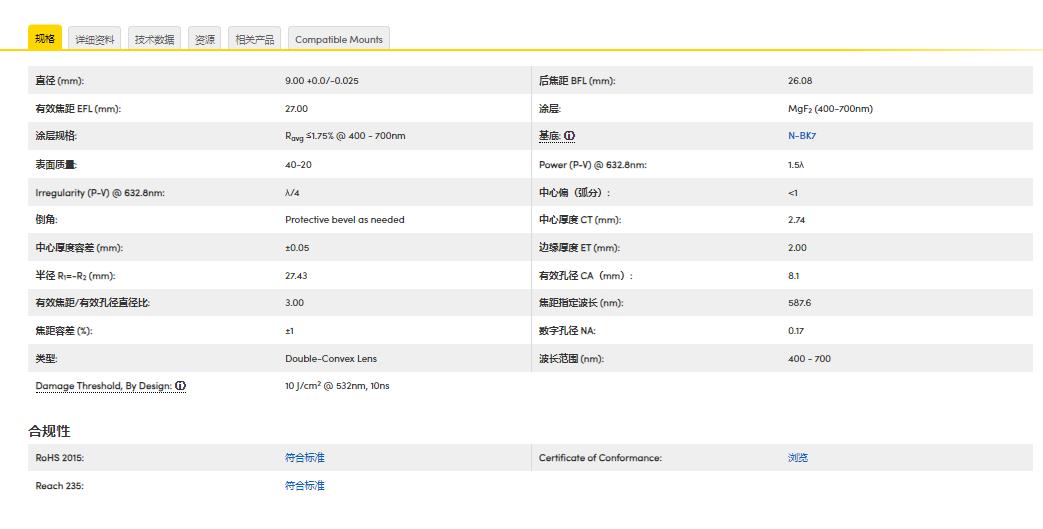Image resolution: width=1043 pixels, height=529 pixels.
Task: Click the Certificate of Conformance label
Action: (600, 458)
